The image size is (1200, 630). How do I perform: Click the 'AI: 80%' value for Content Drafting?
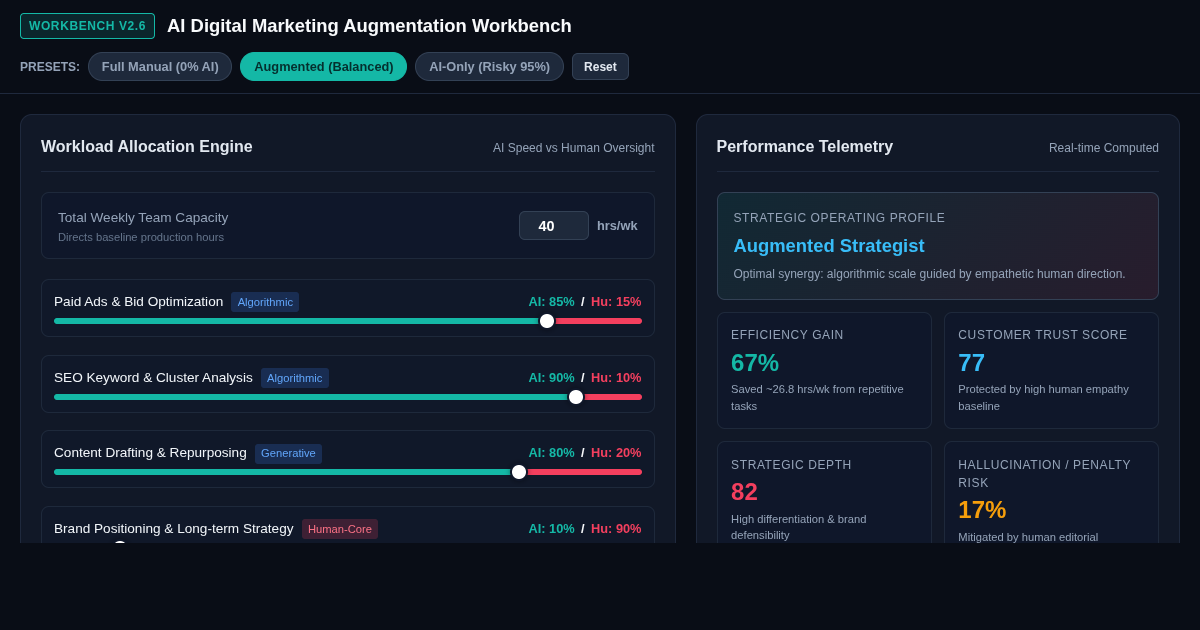[552, 453]
